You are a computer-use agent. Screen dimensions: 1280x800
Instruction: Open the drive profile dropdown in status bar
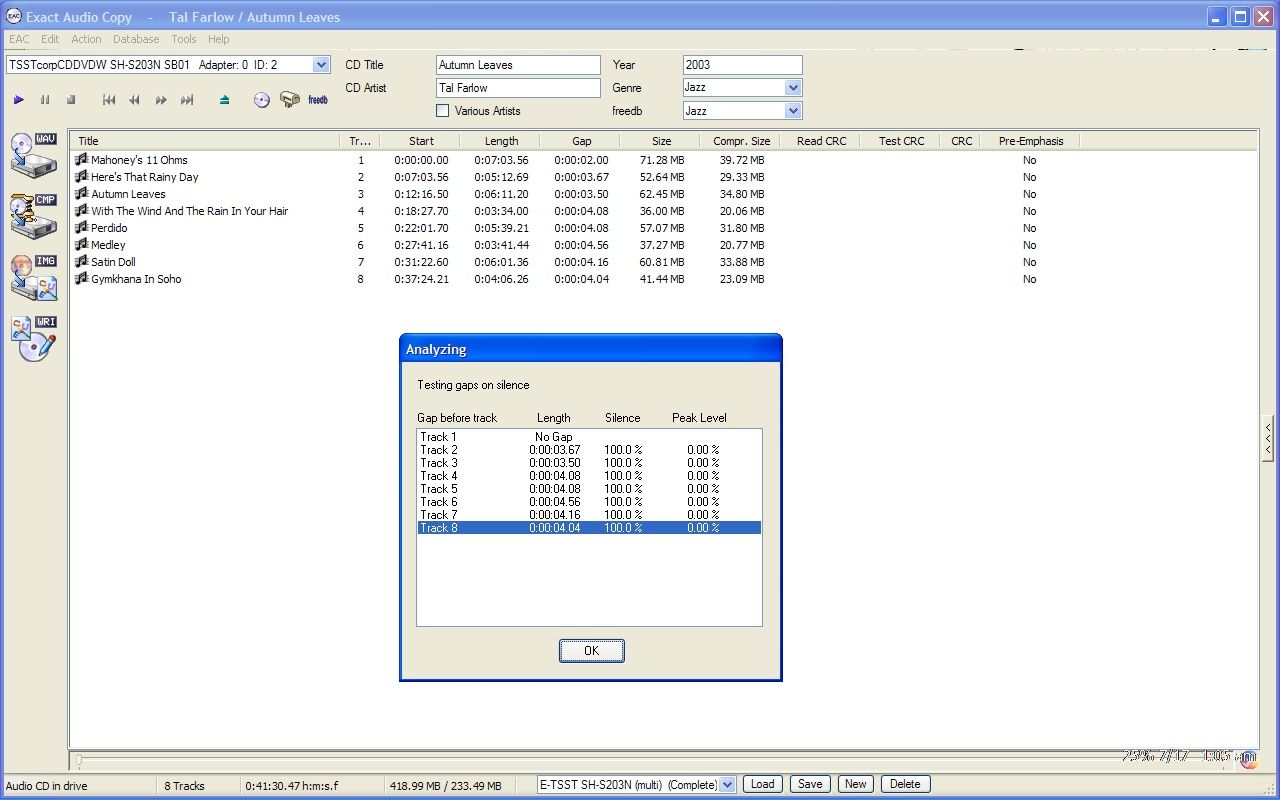pos(727,785)
